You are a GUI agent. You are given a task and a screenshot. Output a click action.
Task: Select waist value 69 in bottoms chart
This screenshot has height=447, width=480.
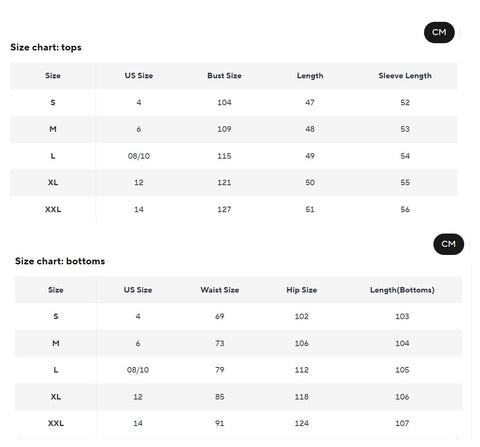pos(220,316)
